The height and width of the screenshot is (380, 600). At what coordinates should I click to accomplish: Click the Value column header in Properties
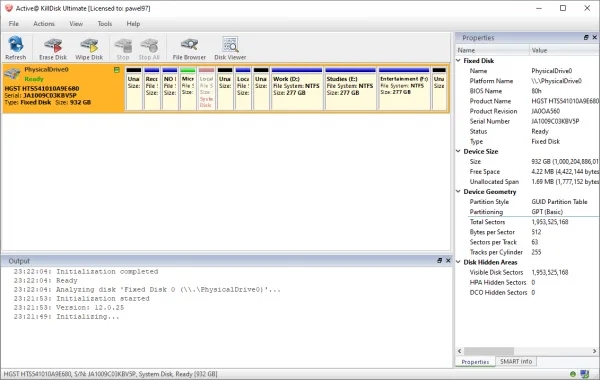[564, 50]
